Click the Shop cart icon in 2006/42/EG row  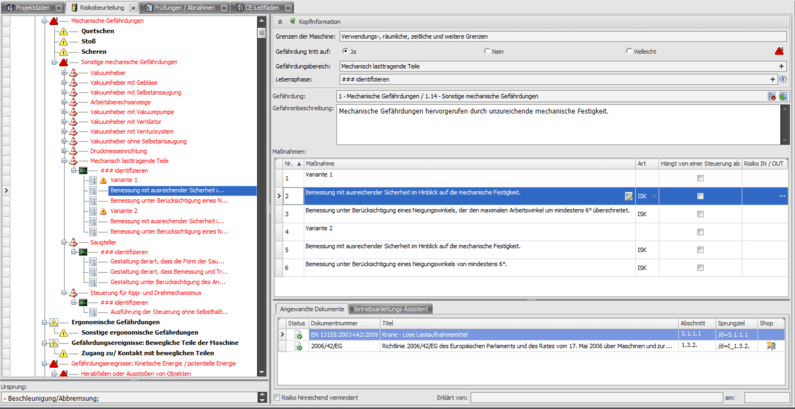pyautogui.click(x=771, y=346)
